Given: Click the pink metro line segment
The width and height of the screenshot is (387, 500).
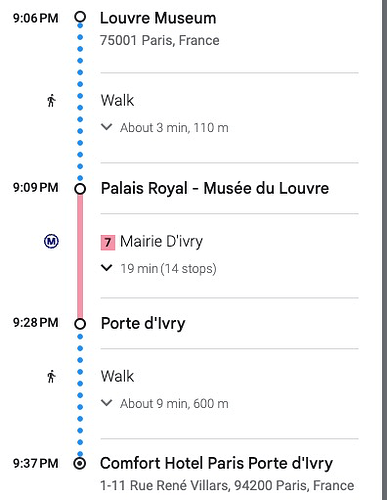Looking at the screenshot, I should click(80, 256).
